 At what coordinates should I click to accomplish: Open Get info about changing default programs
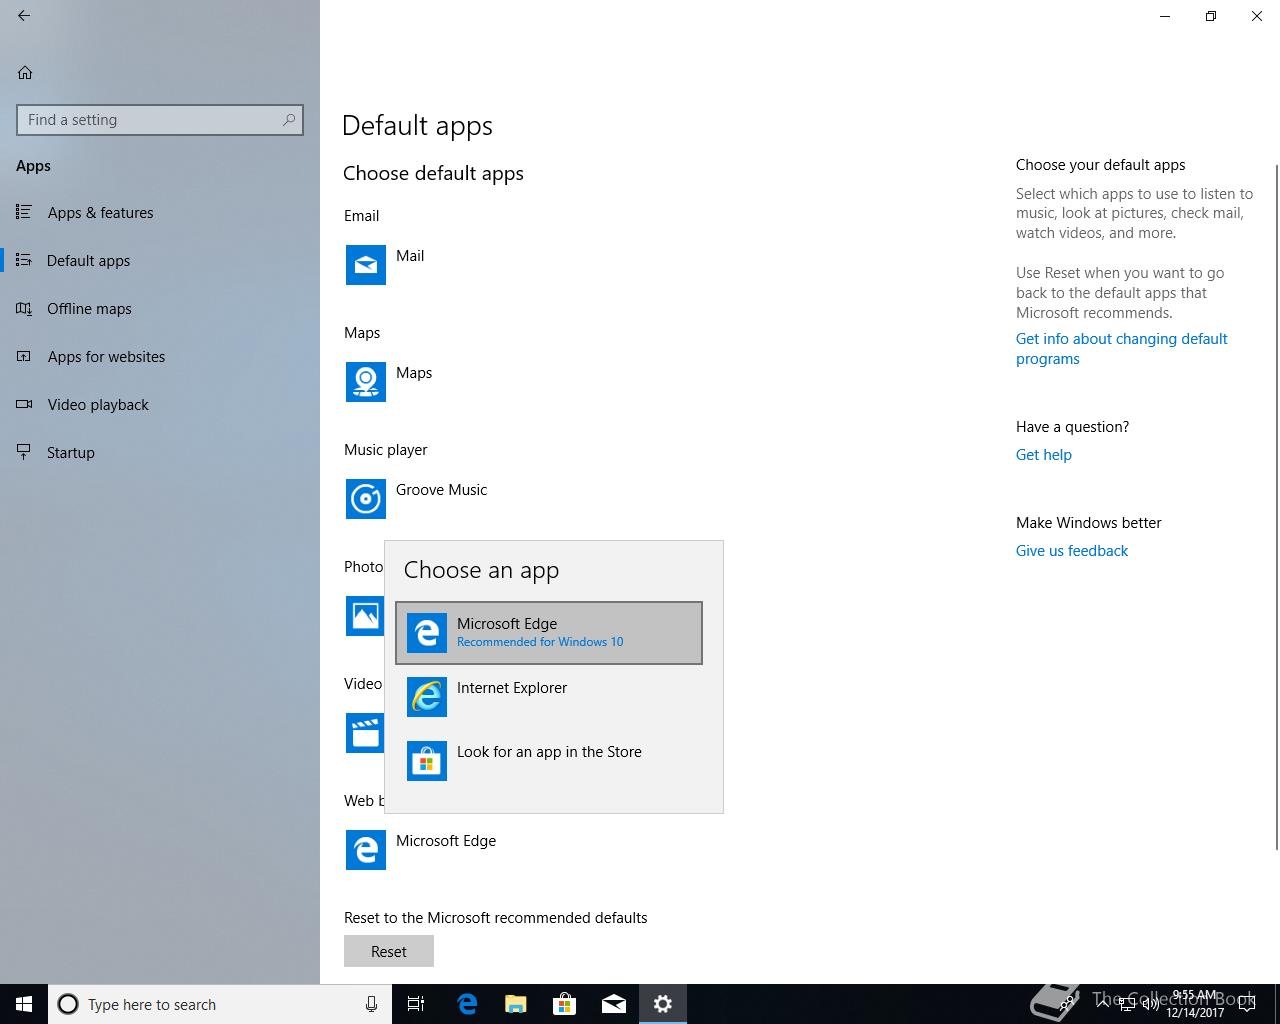(x=1121, y=349)
